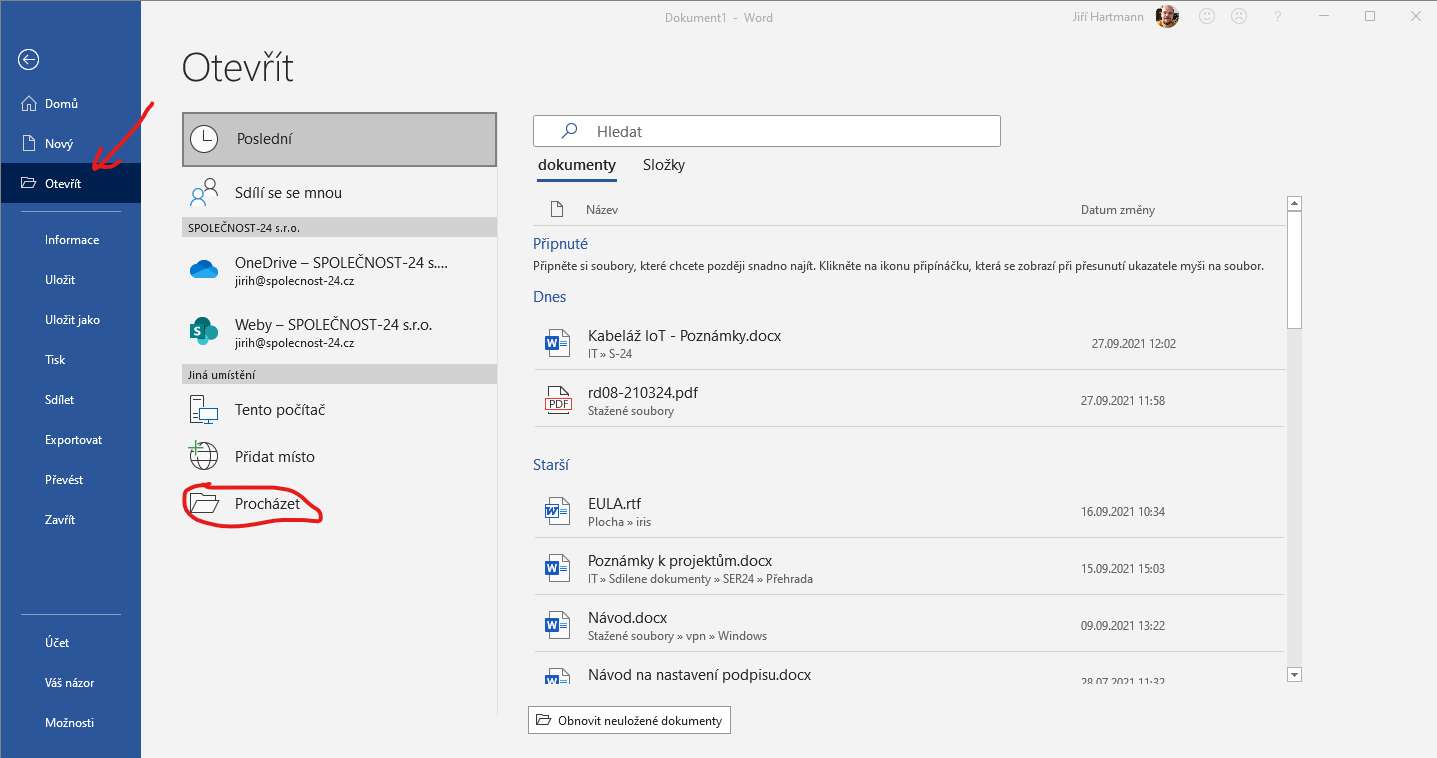Open EULA.rtf
This screenshot has width=1437, height=758.
(x=910, y=511)
